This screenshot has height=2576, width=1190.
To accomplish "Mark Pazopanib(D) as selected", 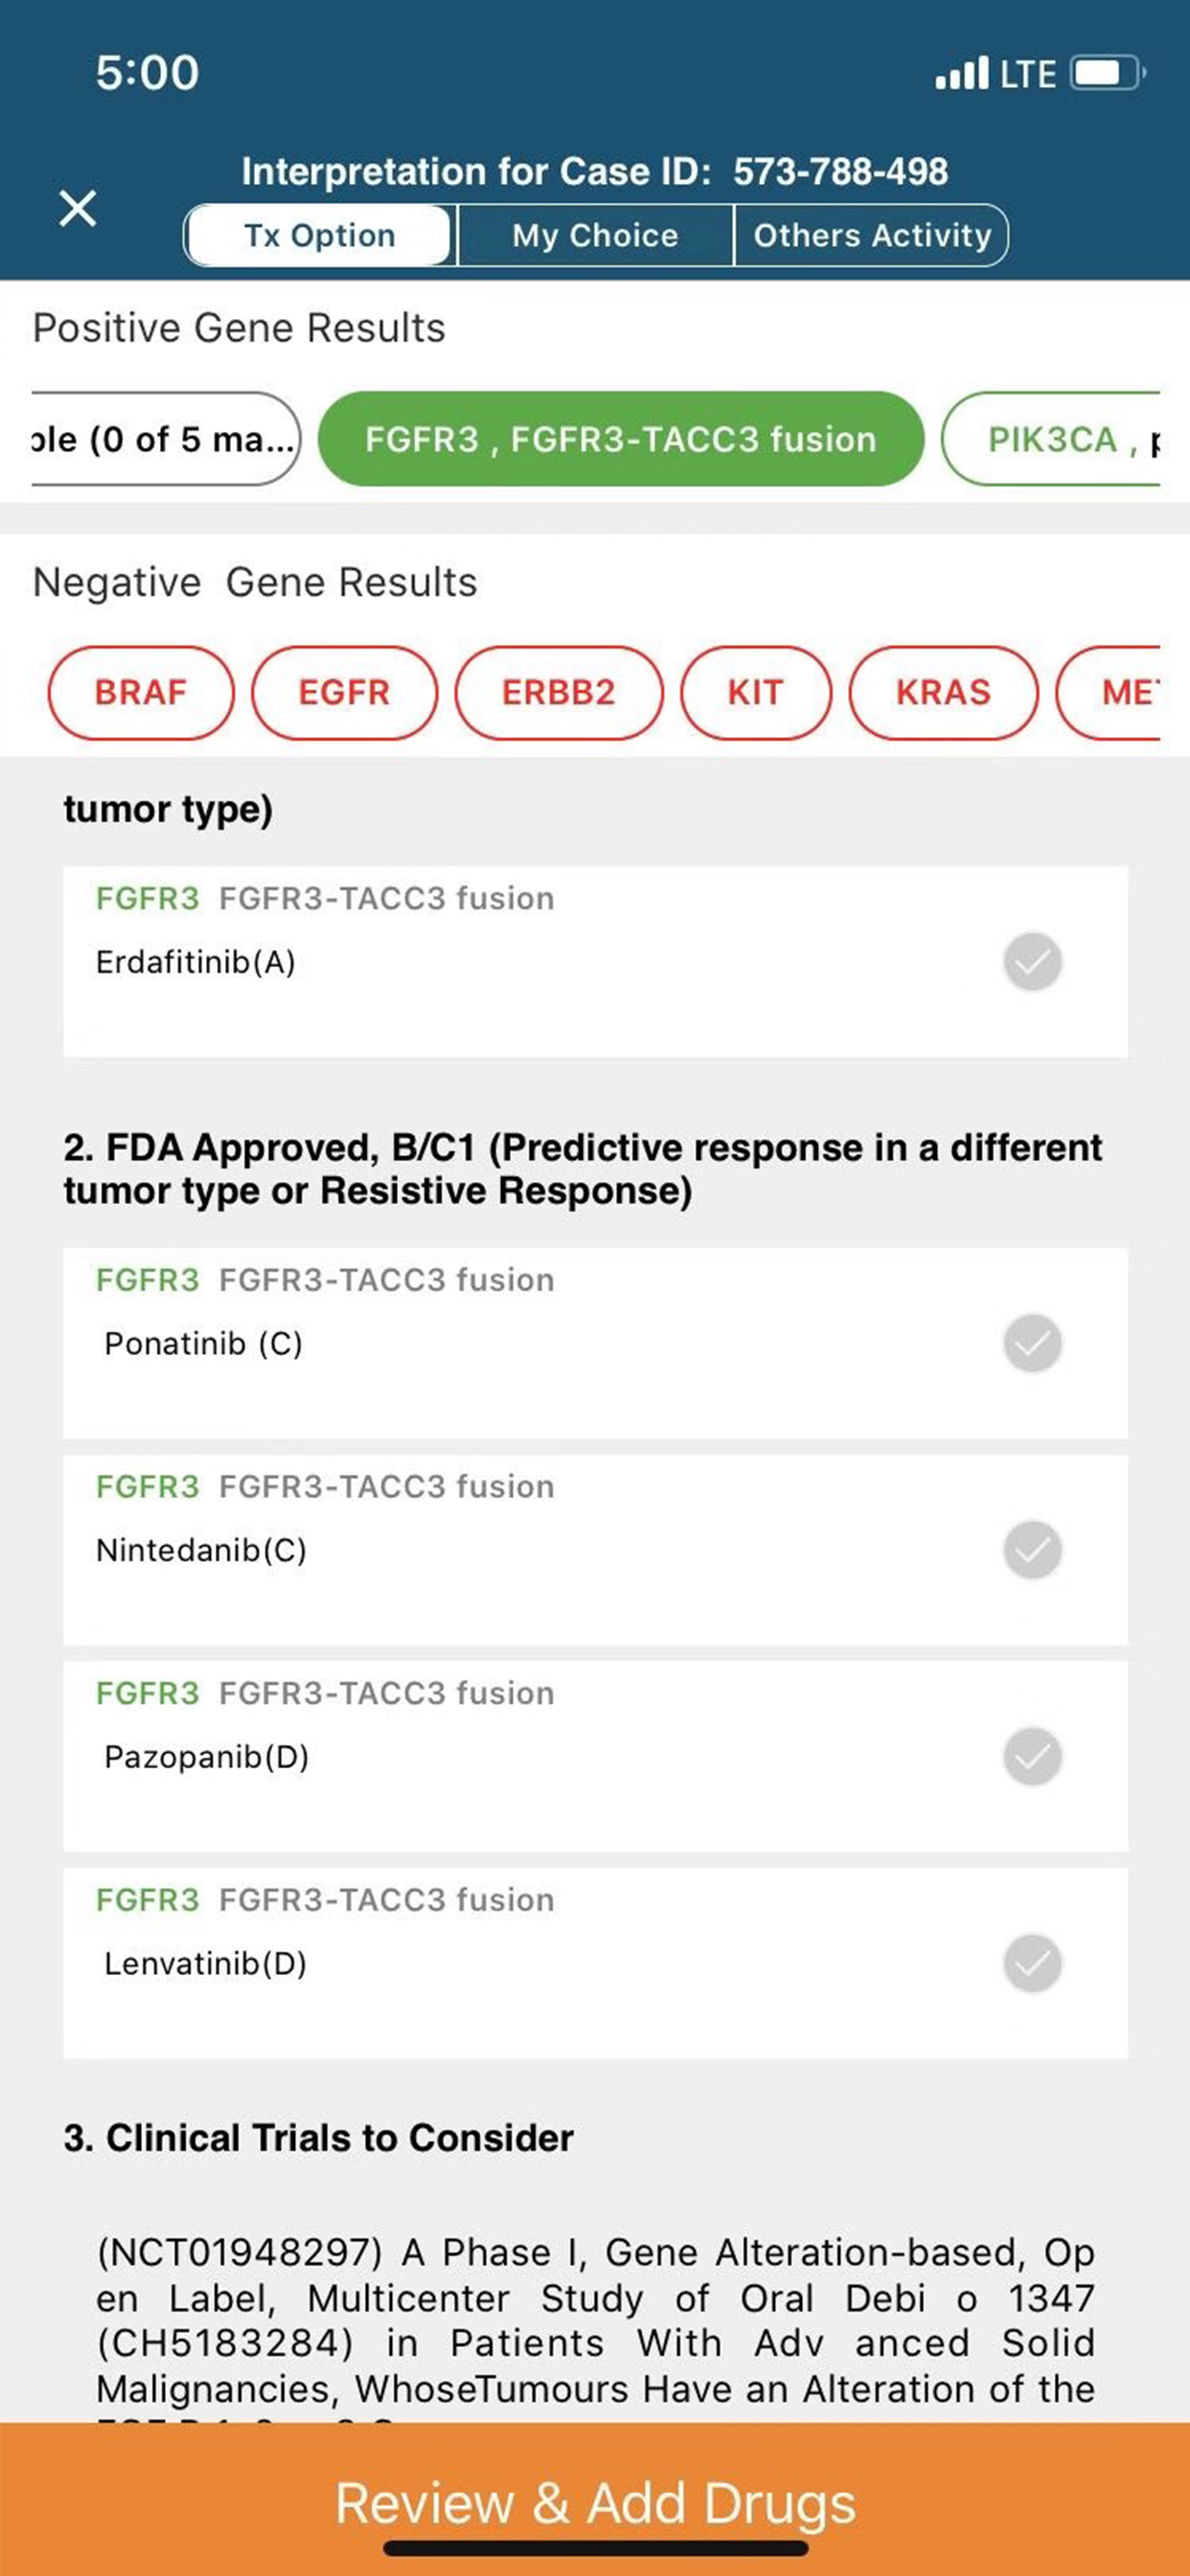I will (x=1032, y=1757).
